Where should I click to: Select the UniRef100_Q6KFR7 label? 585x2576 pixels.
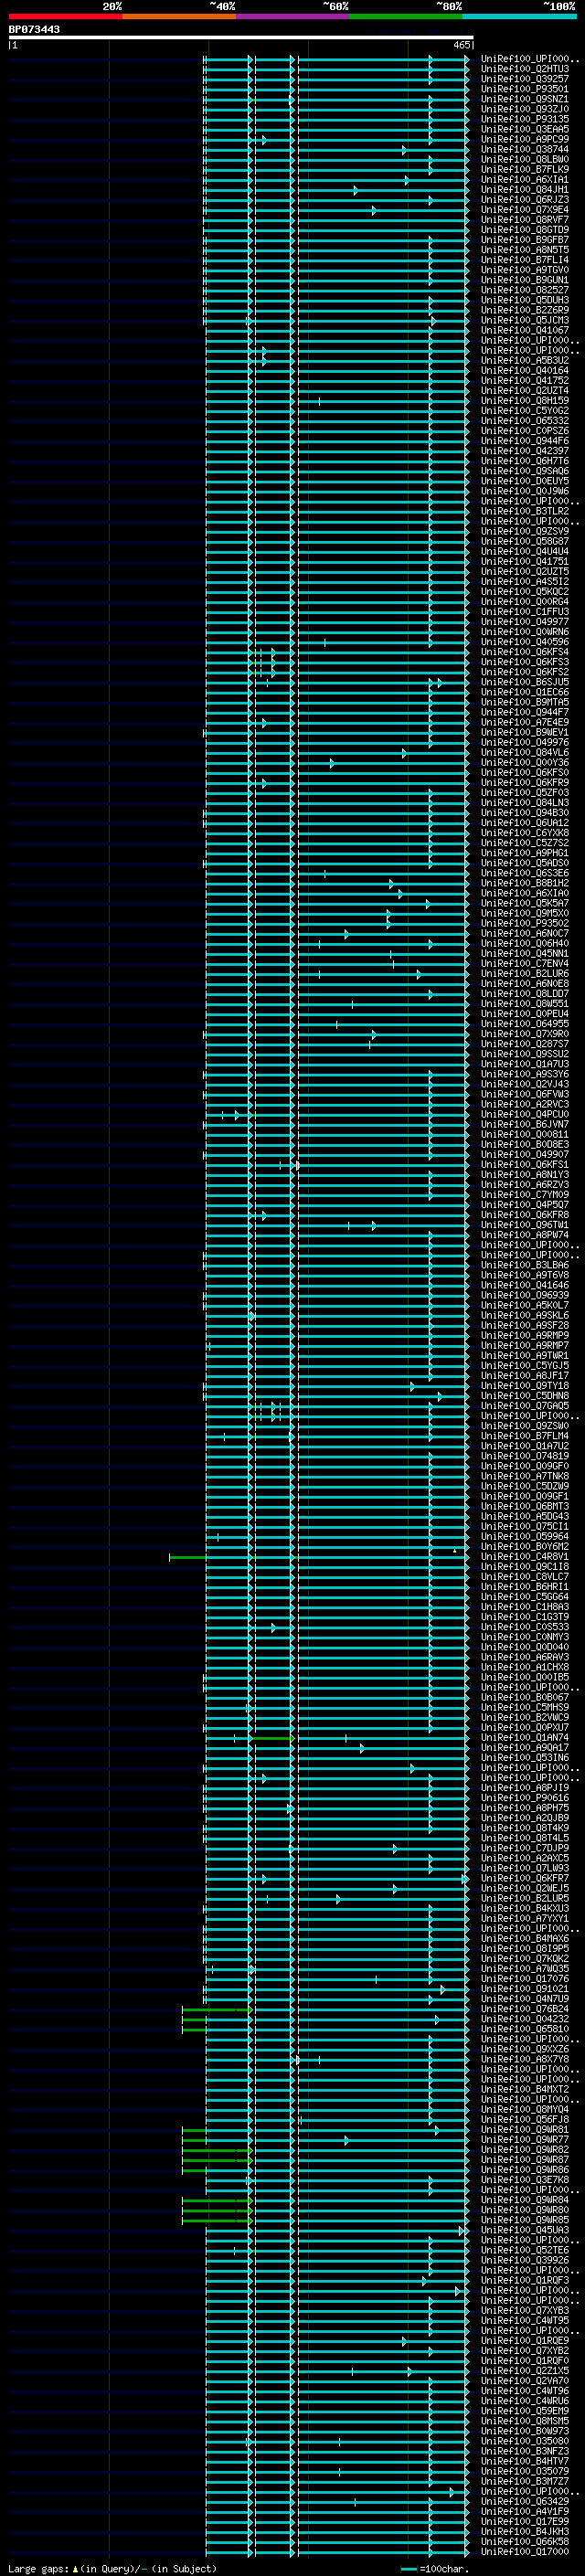[x=525, y=1879]
